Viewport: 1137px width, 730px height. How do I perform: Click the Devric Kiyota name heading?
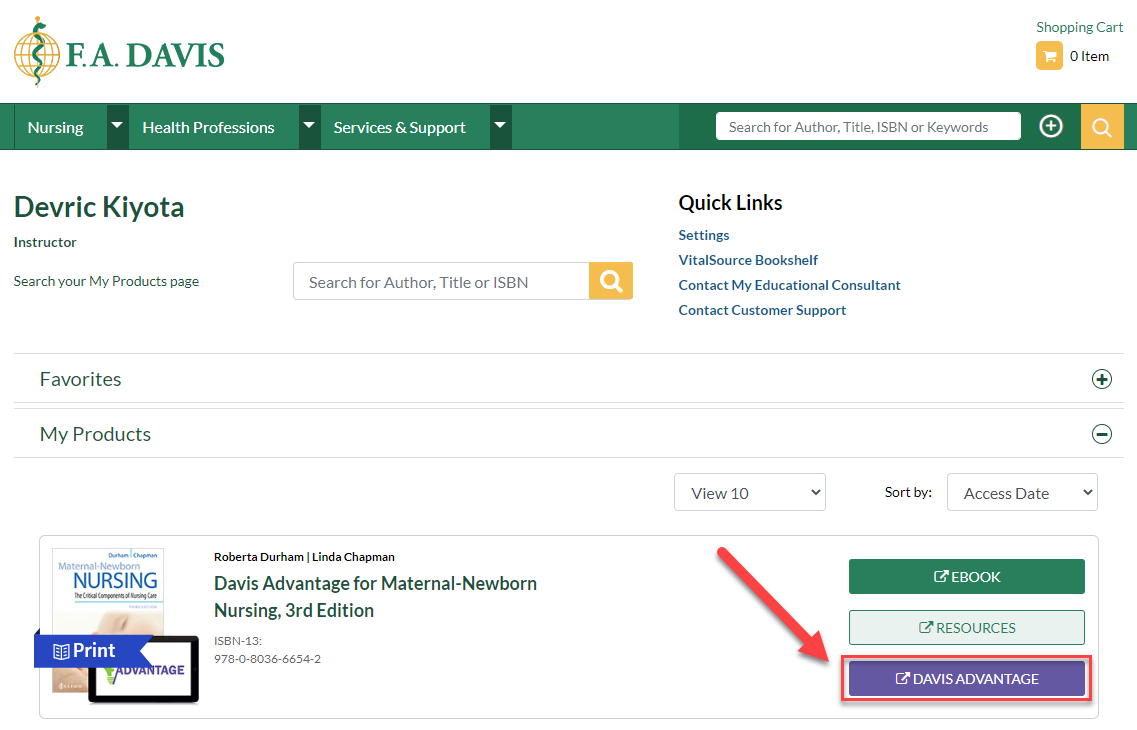[x=99, y=207]
